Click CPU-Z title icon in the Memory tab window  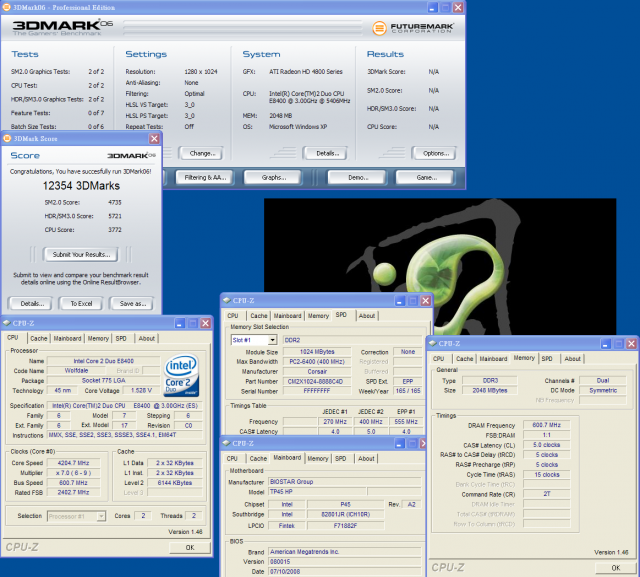[433, 344]
